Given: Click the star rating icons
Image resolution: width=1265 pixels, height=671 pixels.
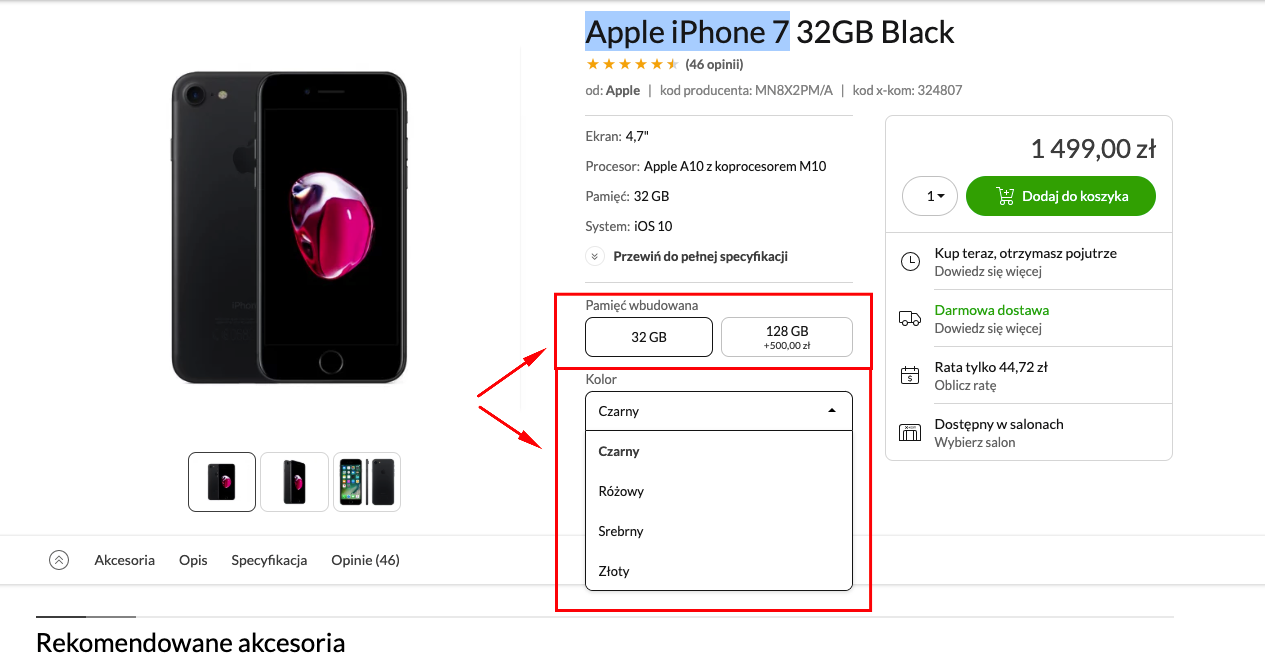Looking at the screenshot, I should [x=632, y=64].
